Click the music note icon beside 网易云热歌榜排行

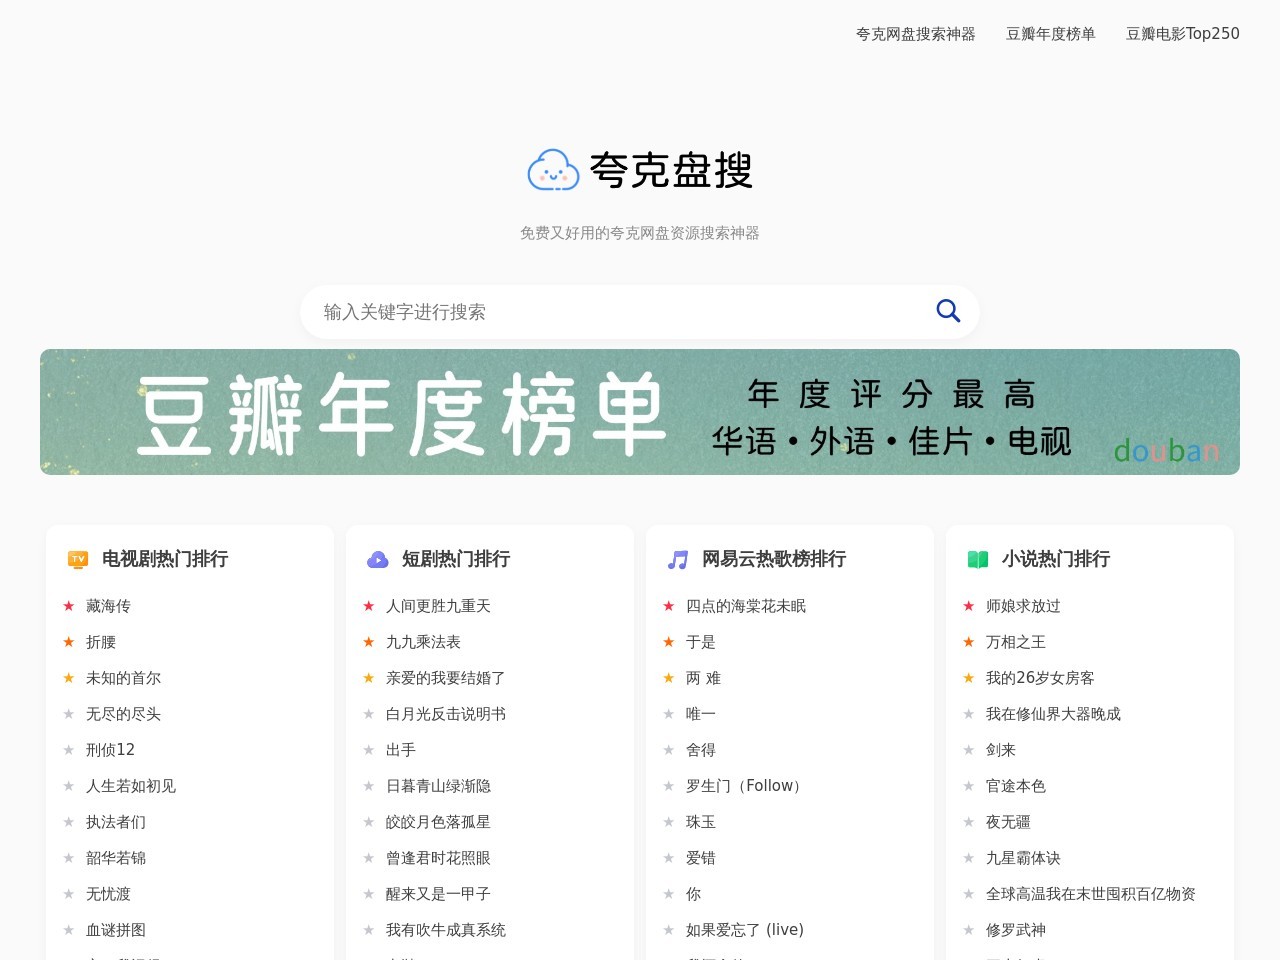pos(678,559)
